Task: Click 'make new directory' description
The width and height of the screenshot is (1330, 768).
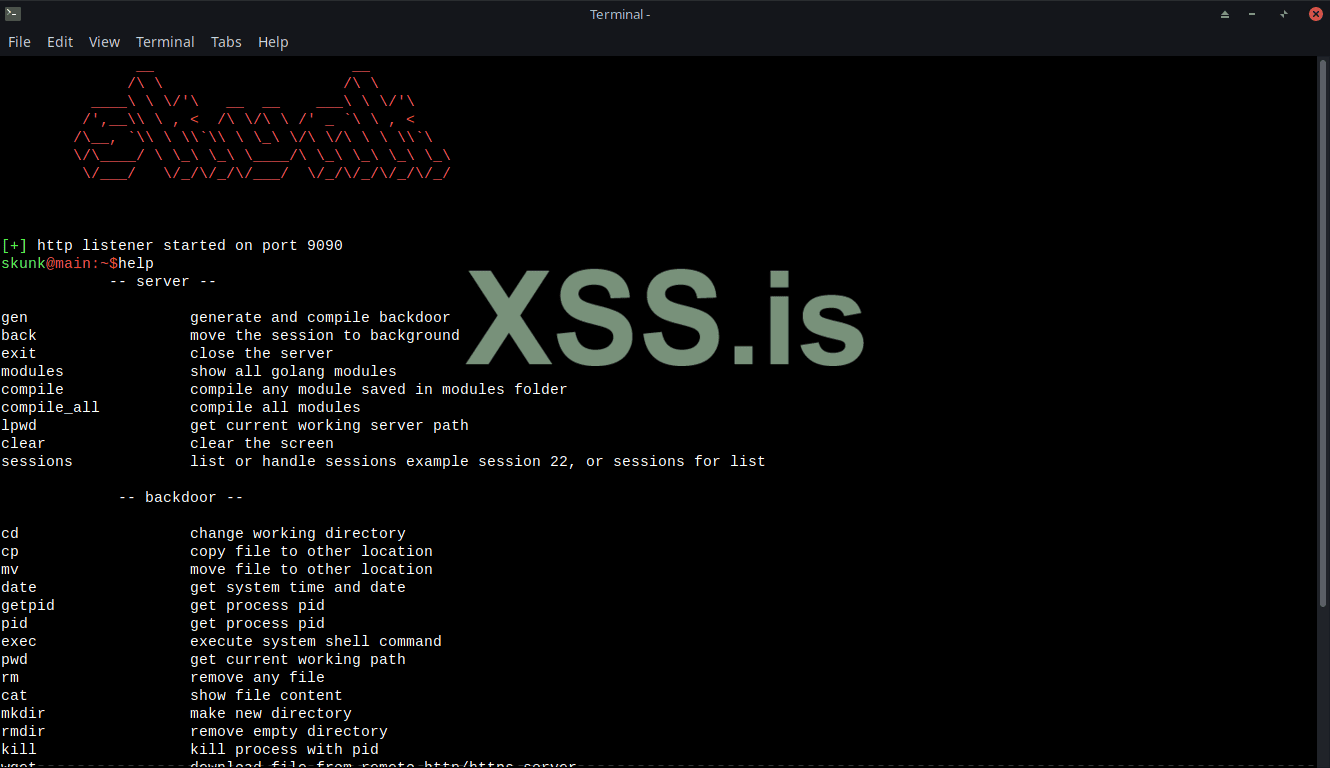Action: coord(271,714)
